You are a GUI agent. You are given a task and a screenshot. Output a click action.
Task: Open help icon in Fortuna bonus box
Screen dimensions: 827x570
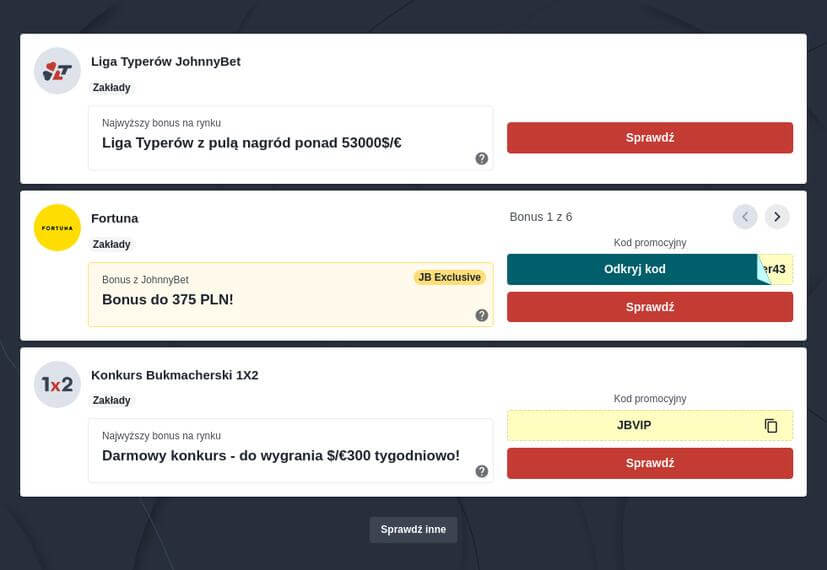click(x=481, y=315)
